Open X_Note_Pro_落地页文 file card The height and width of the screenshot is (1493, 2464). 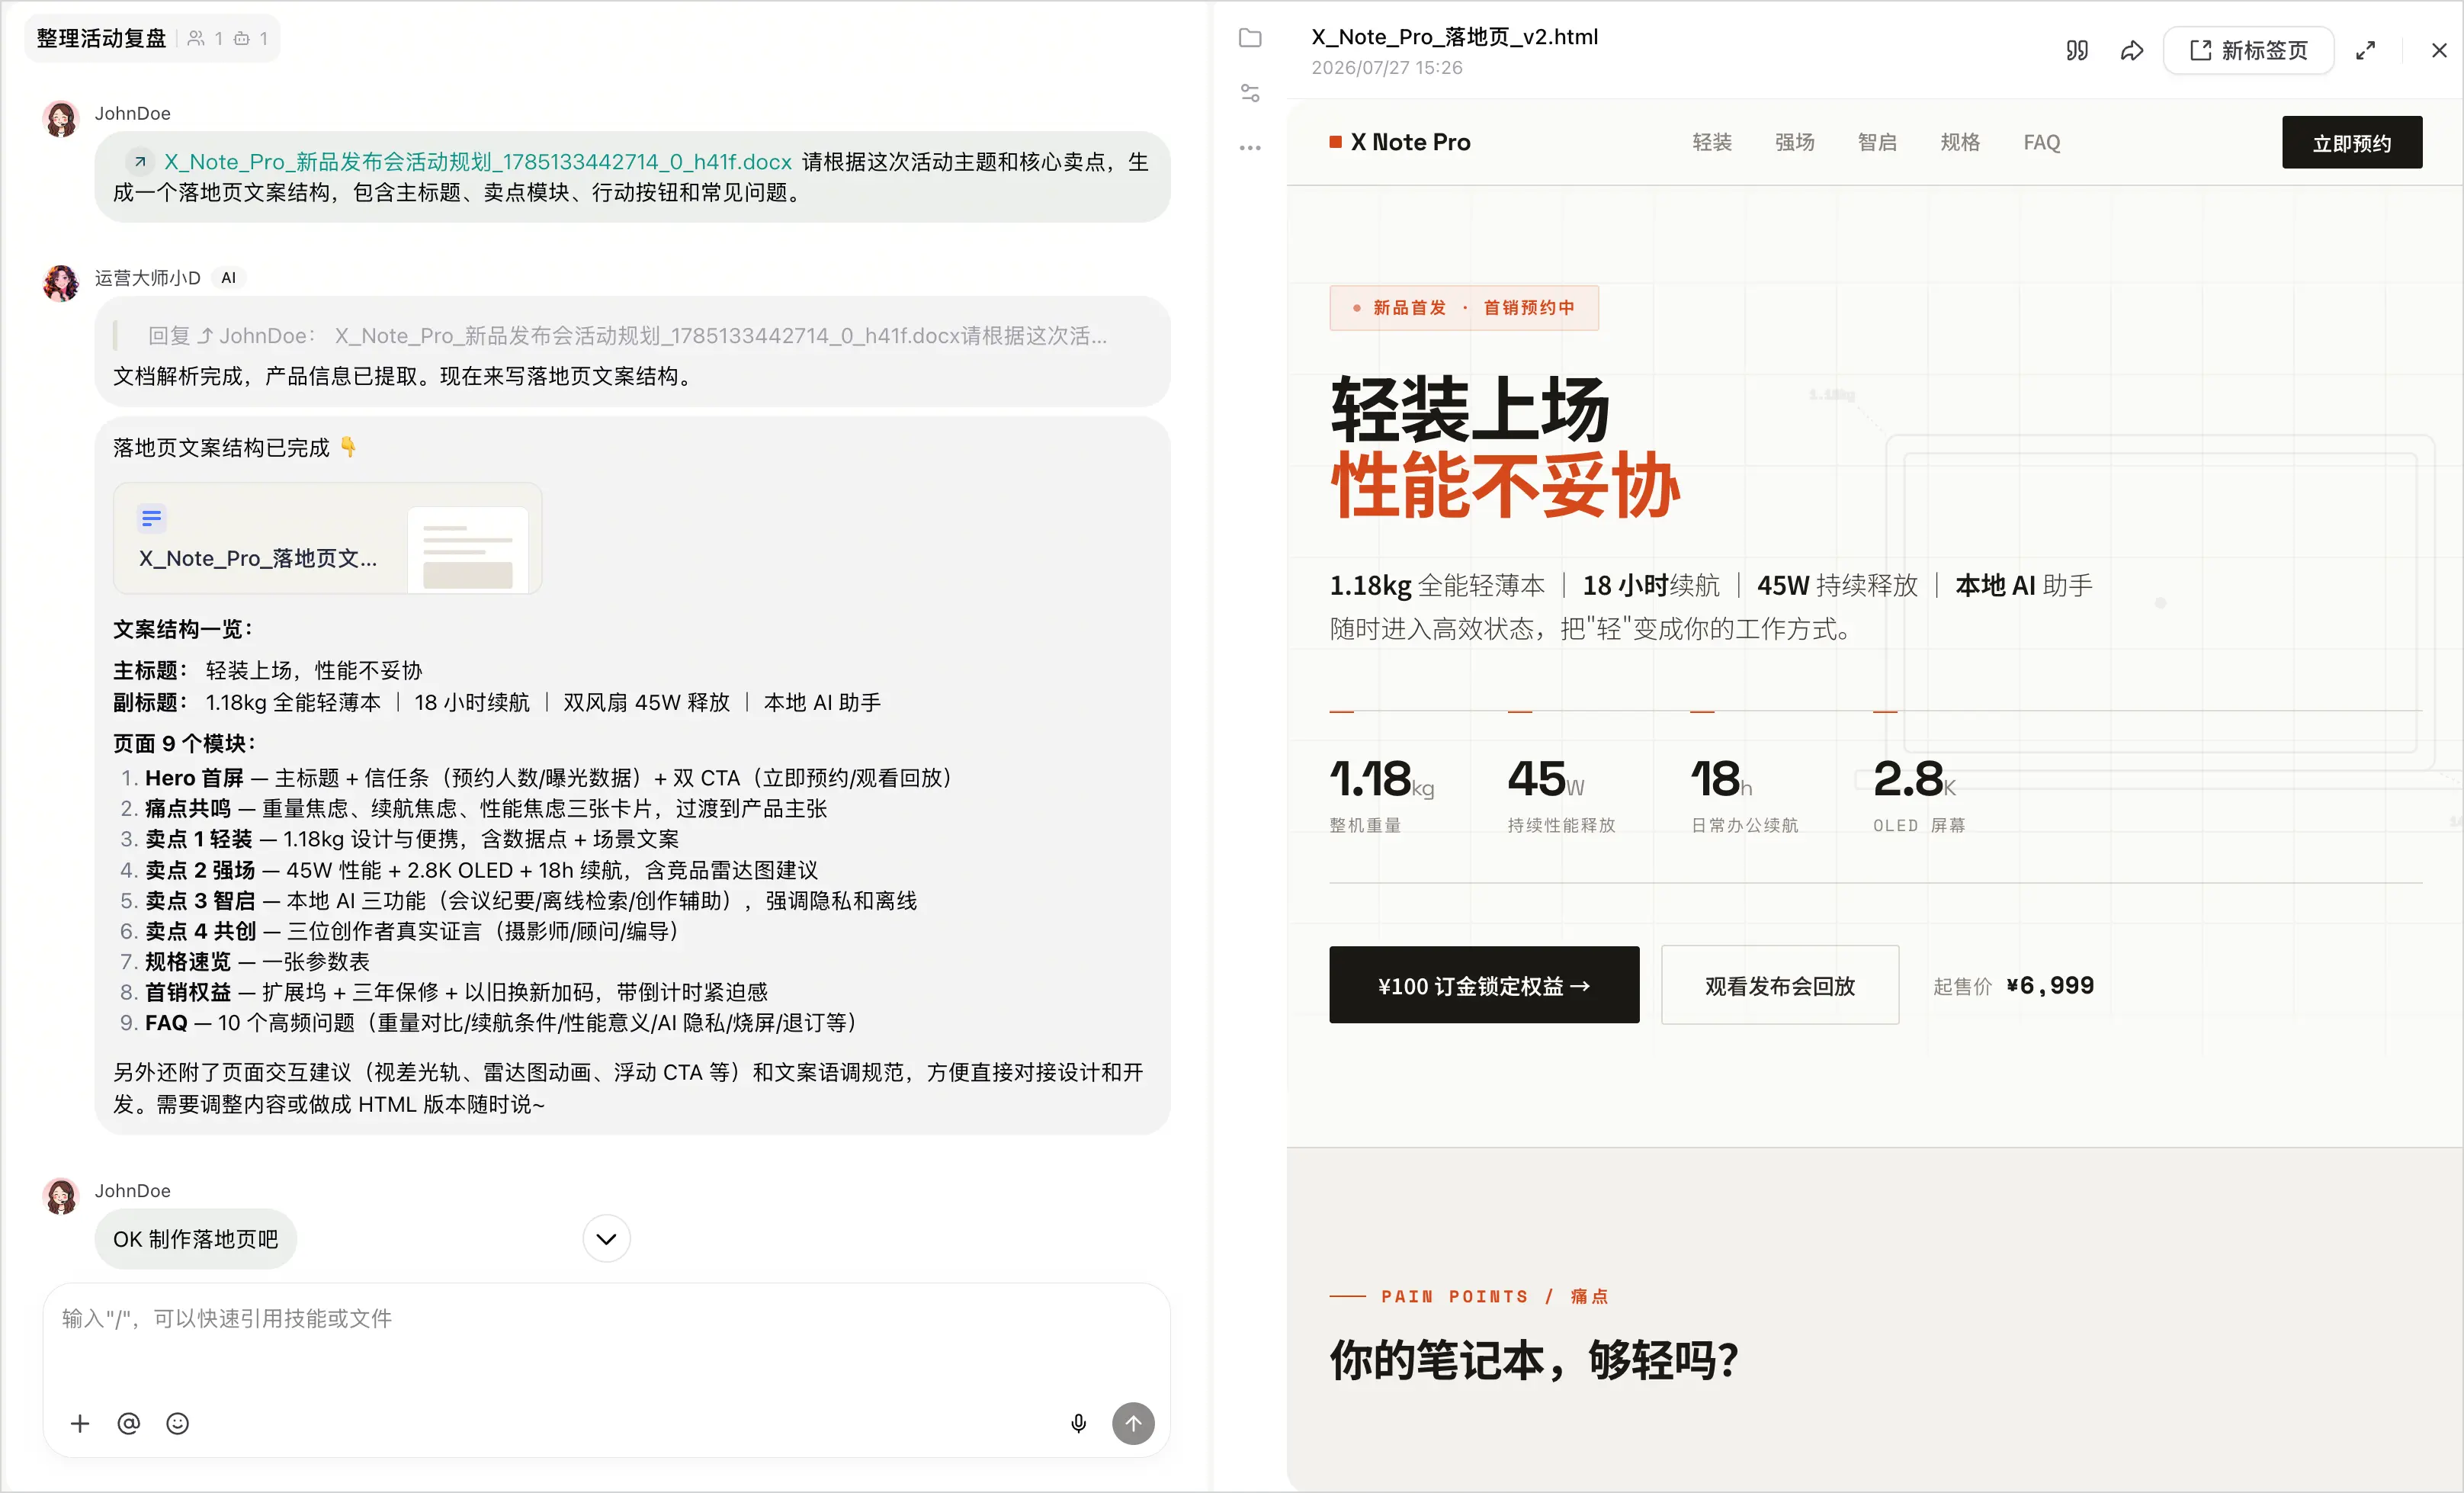[327, 538]
